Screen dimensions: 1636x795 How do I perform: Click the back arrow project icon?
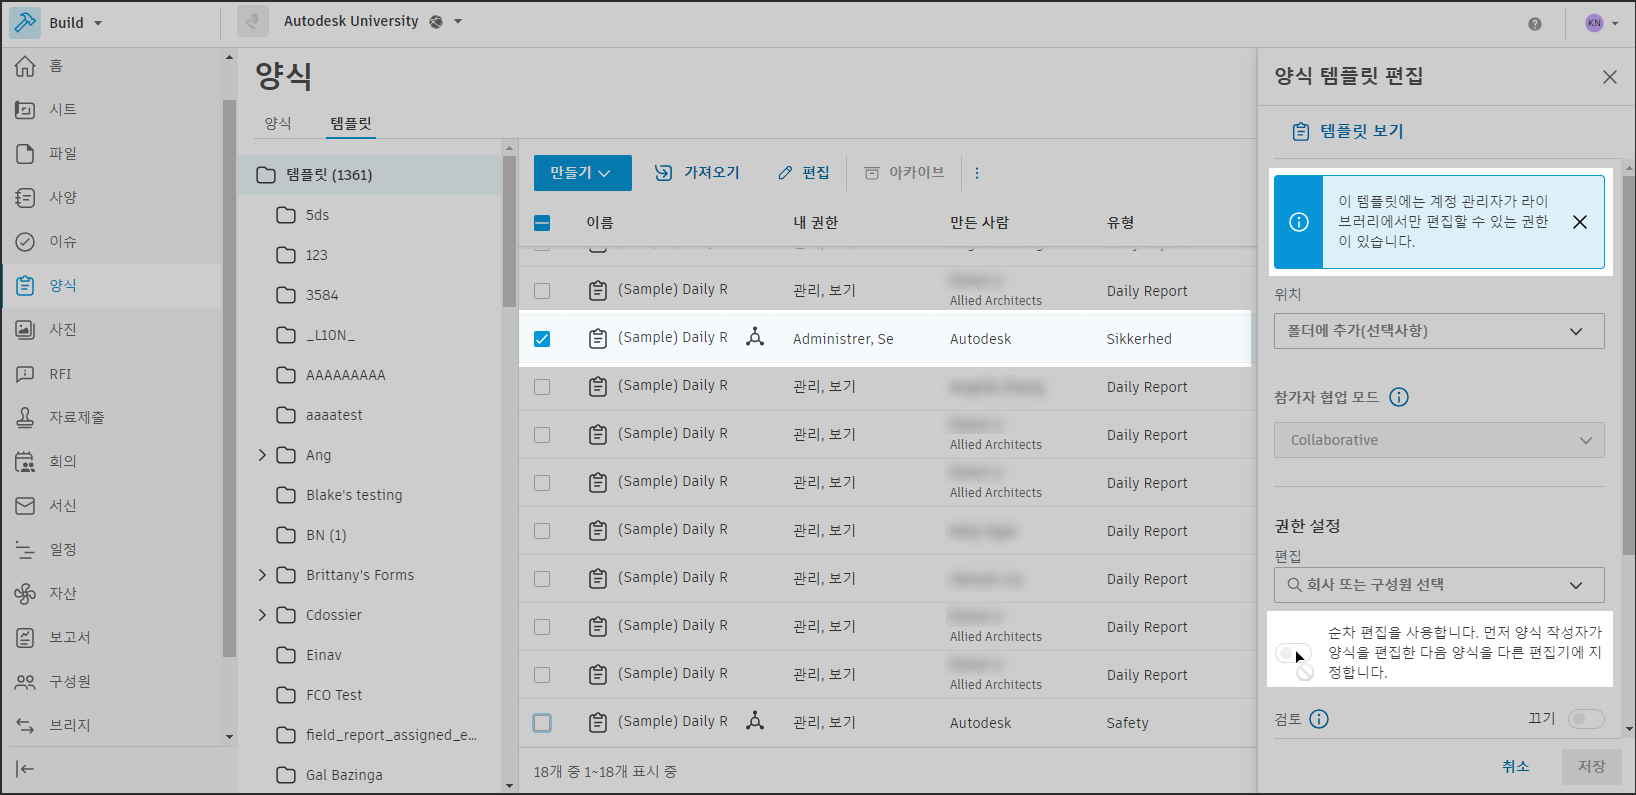253,22
